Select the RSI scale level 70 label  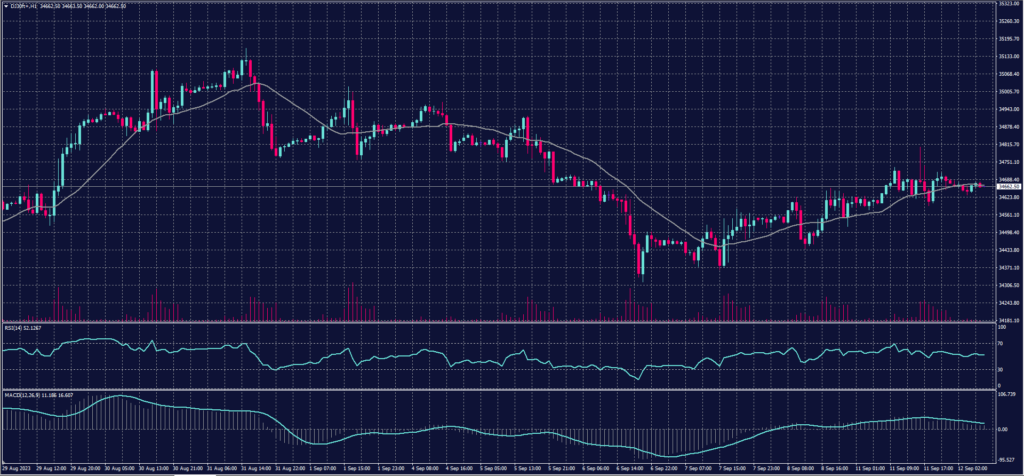1001,343
